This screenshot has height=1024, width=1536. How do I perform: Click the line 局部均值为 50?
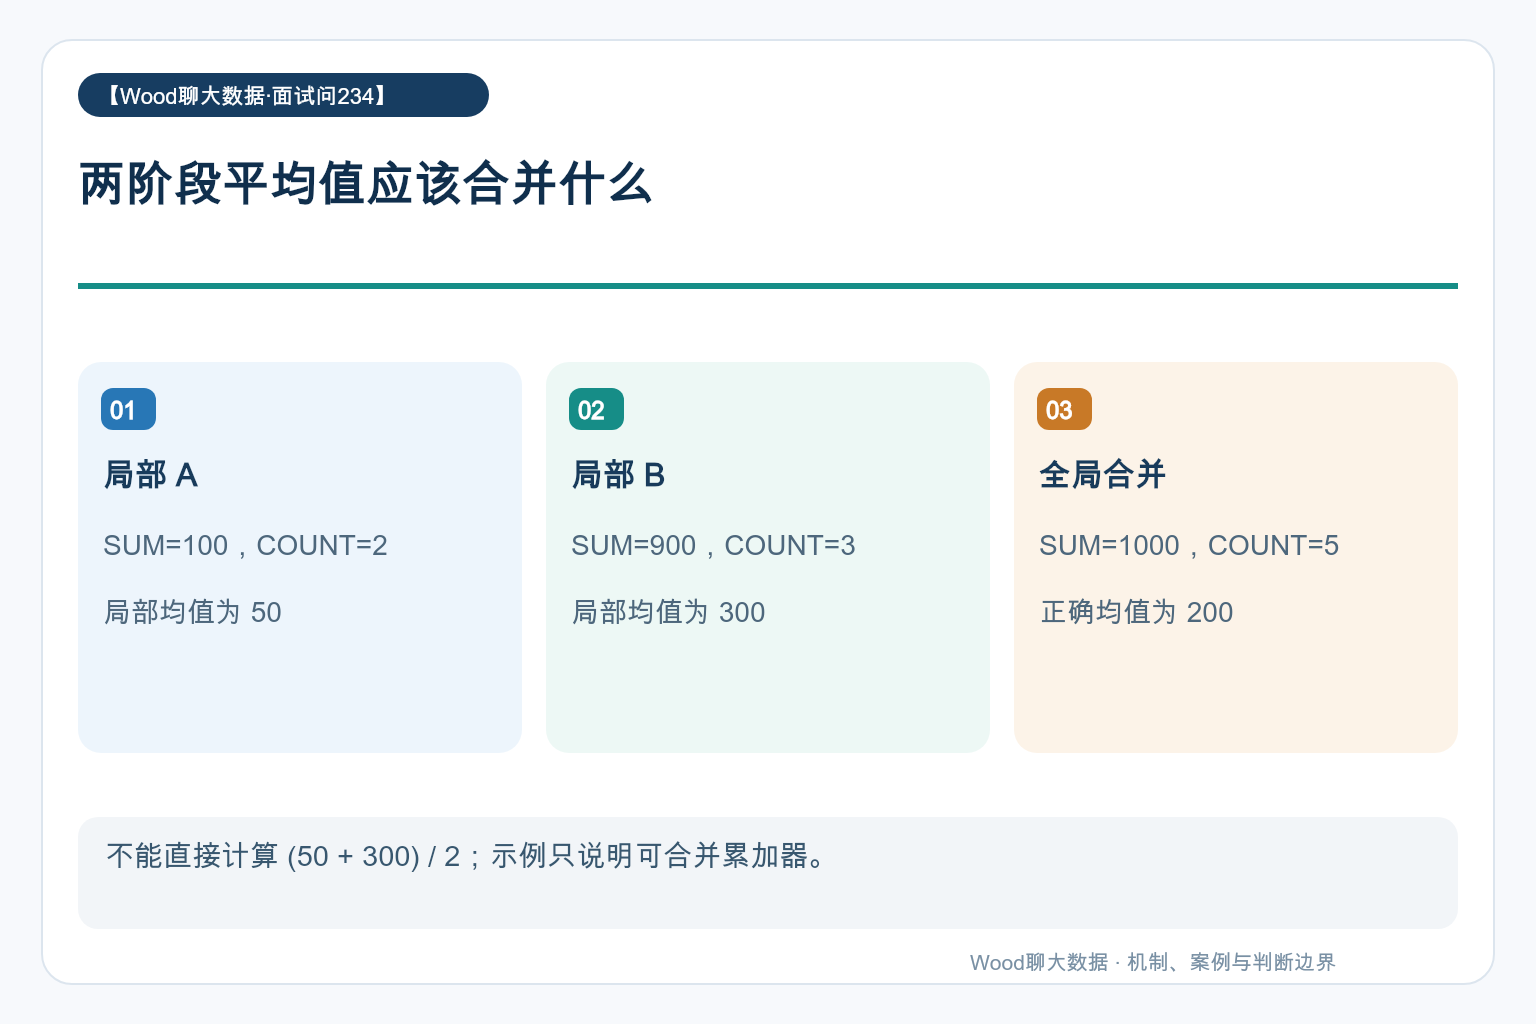[193, 612]
